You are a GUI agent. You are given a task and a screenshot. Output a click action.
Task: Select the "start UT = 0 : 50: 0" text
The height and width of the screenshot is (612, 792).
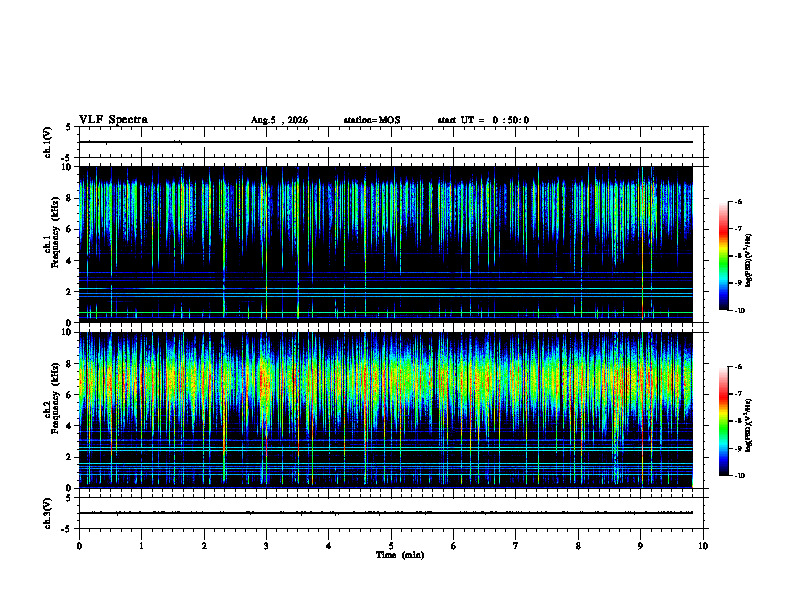pos(483,120)
